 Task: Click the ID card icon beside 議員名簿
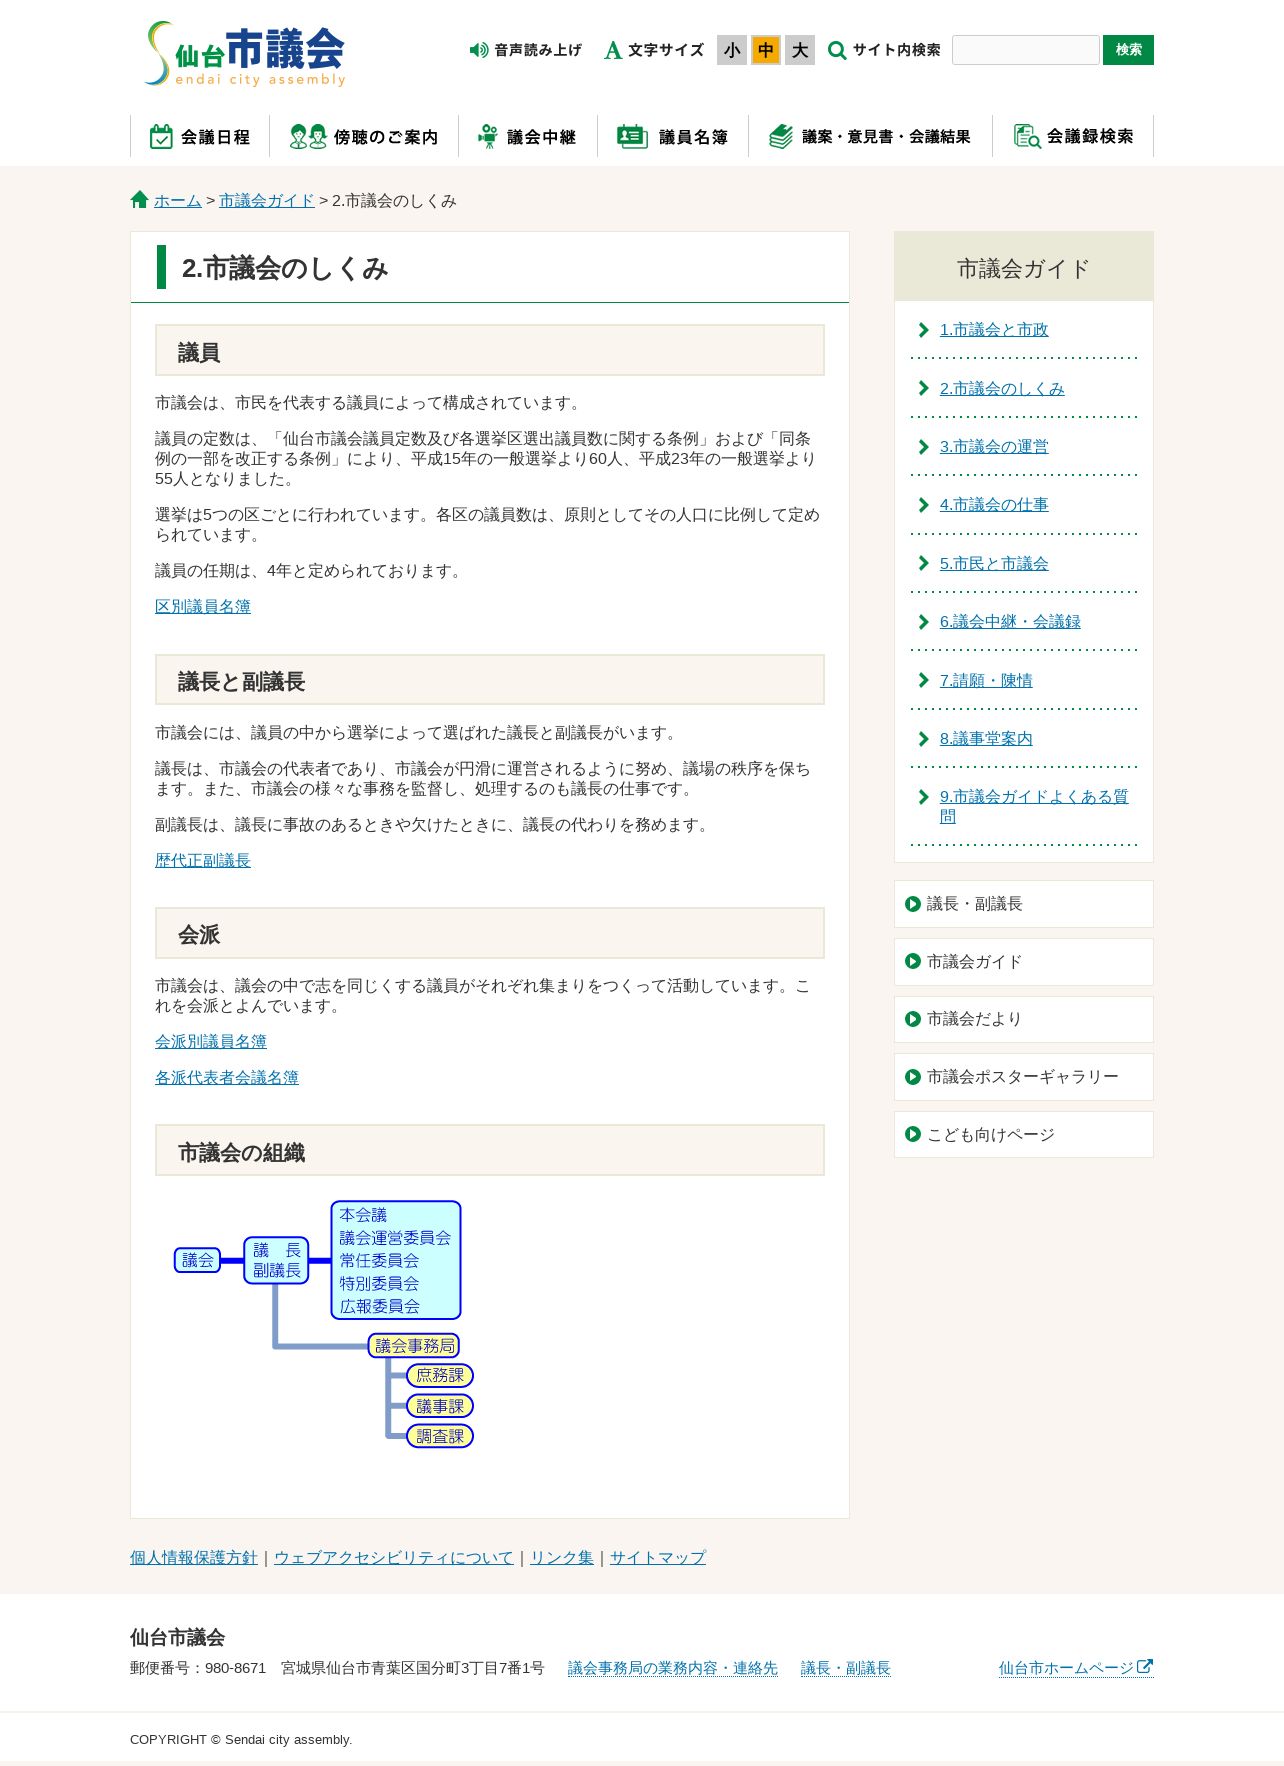coord(632,137)
